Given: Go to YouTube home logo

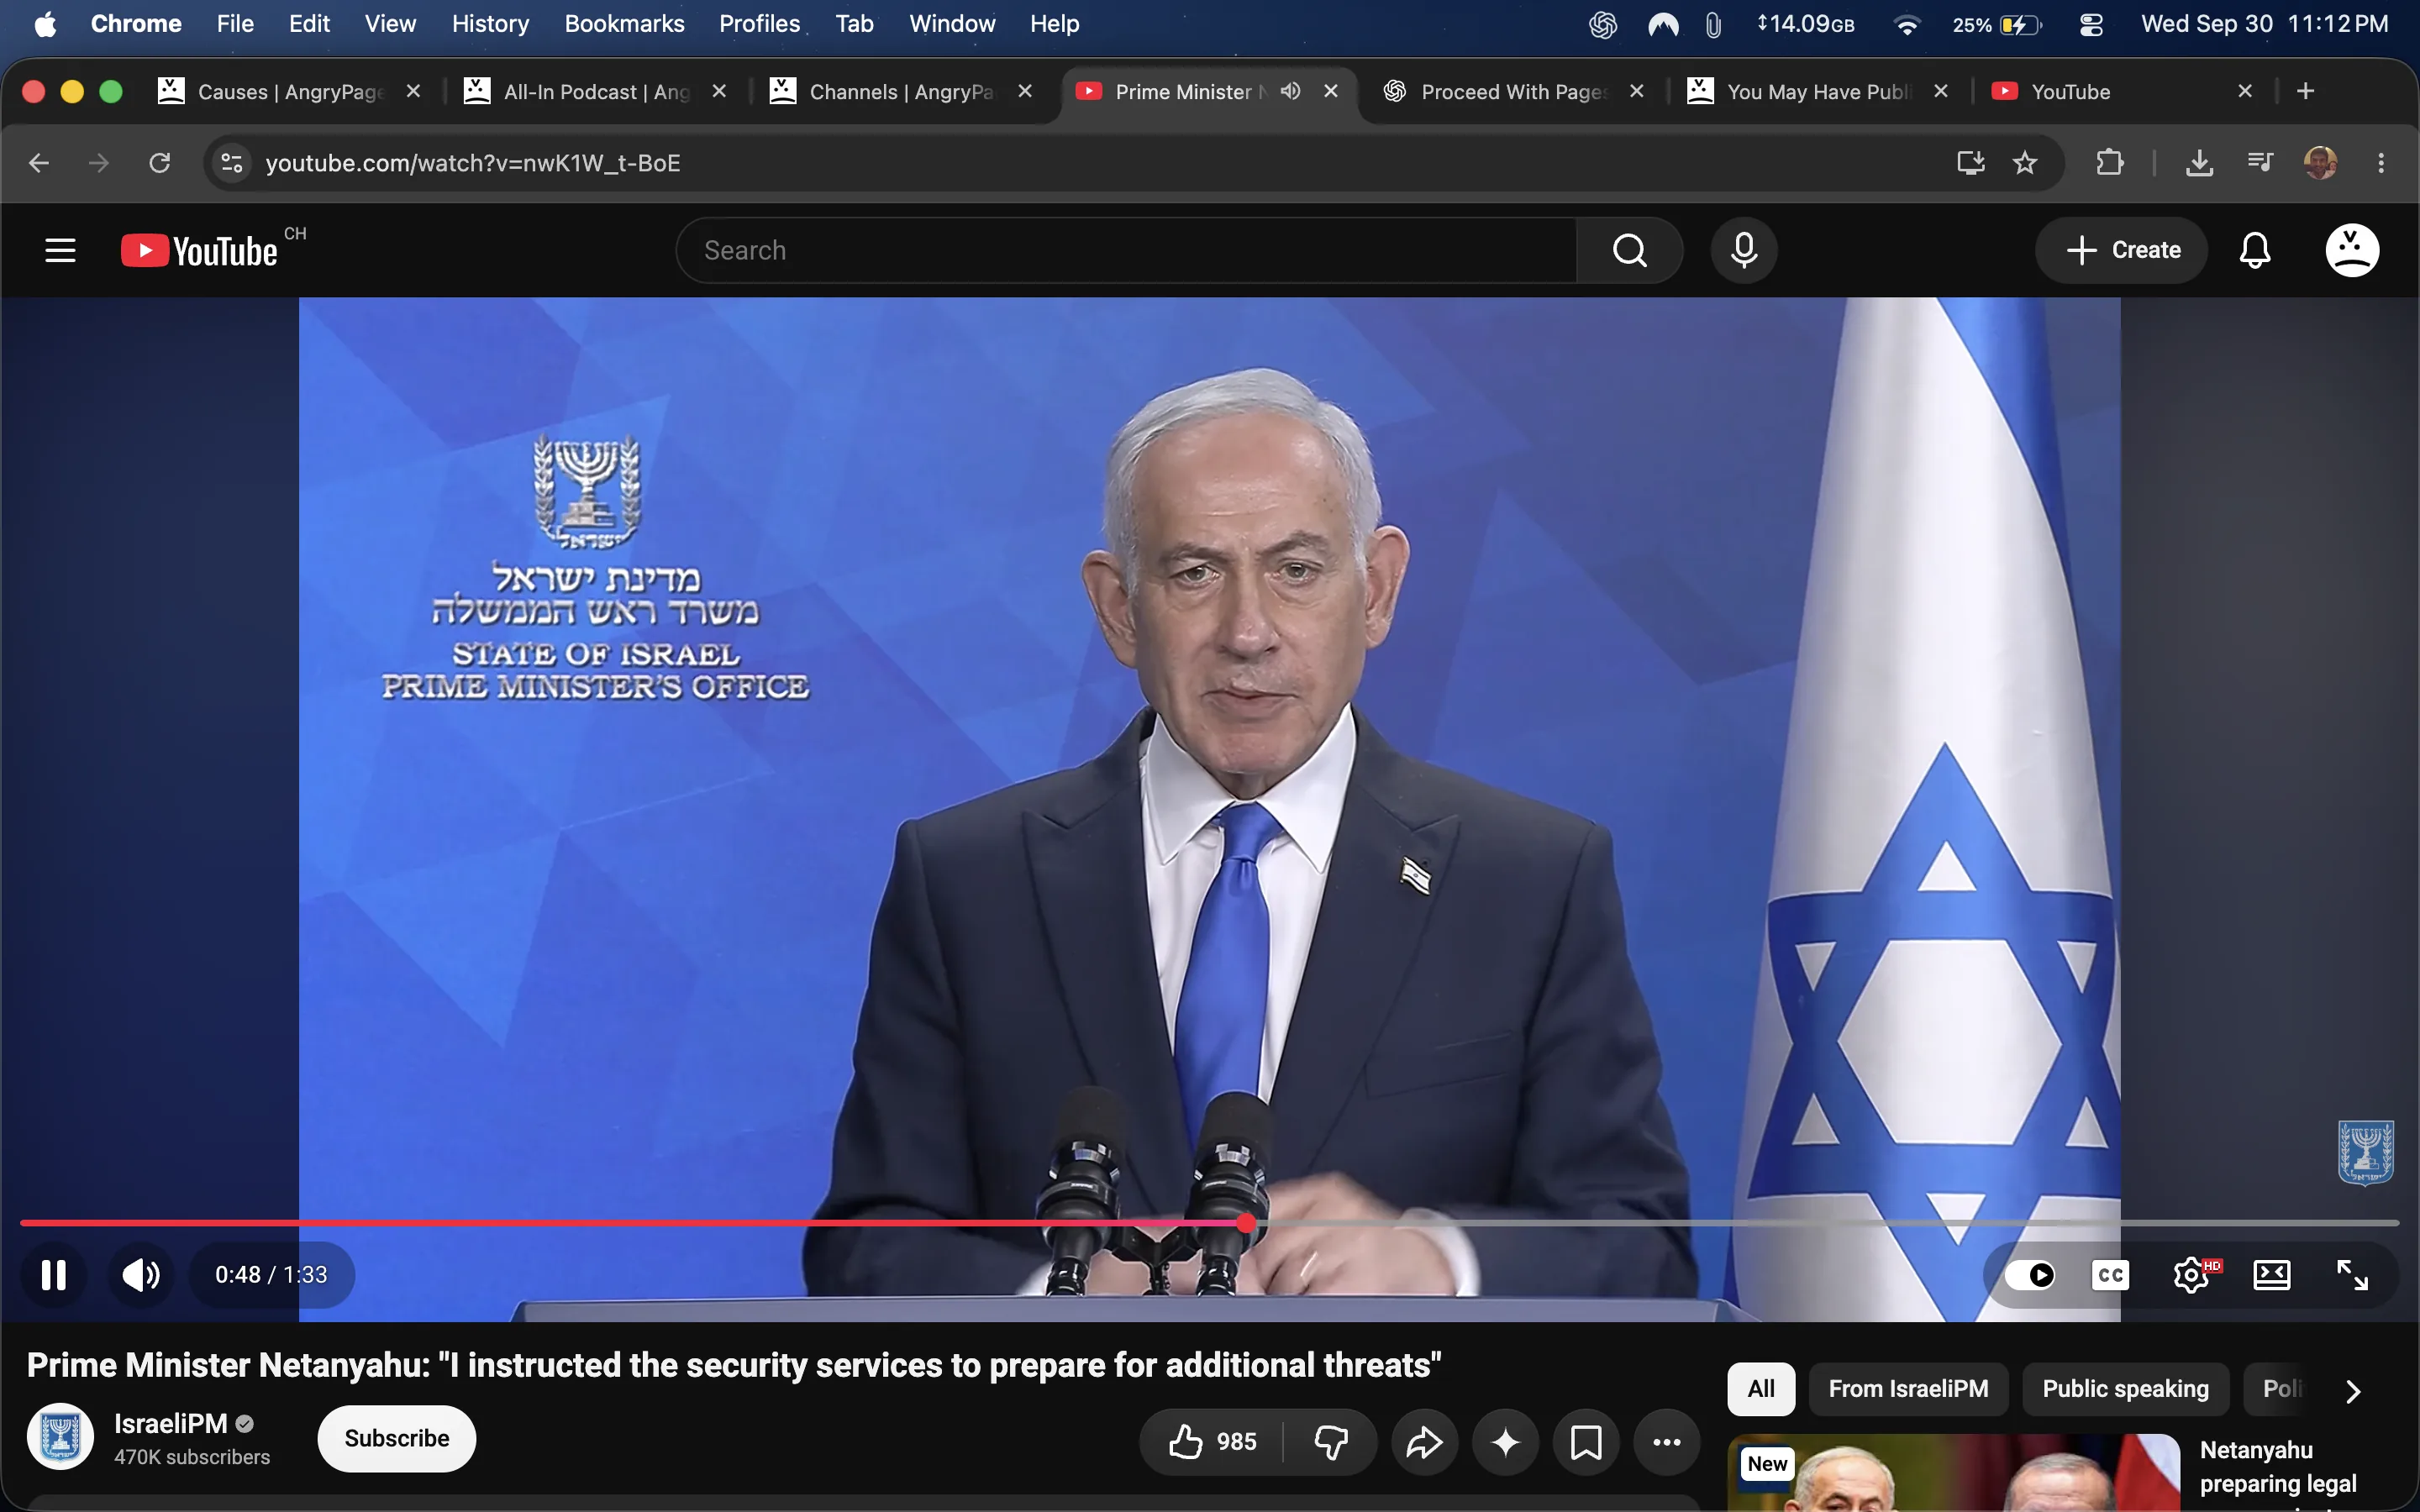Looking at the screenshot, I should [199, 250].
